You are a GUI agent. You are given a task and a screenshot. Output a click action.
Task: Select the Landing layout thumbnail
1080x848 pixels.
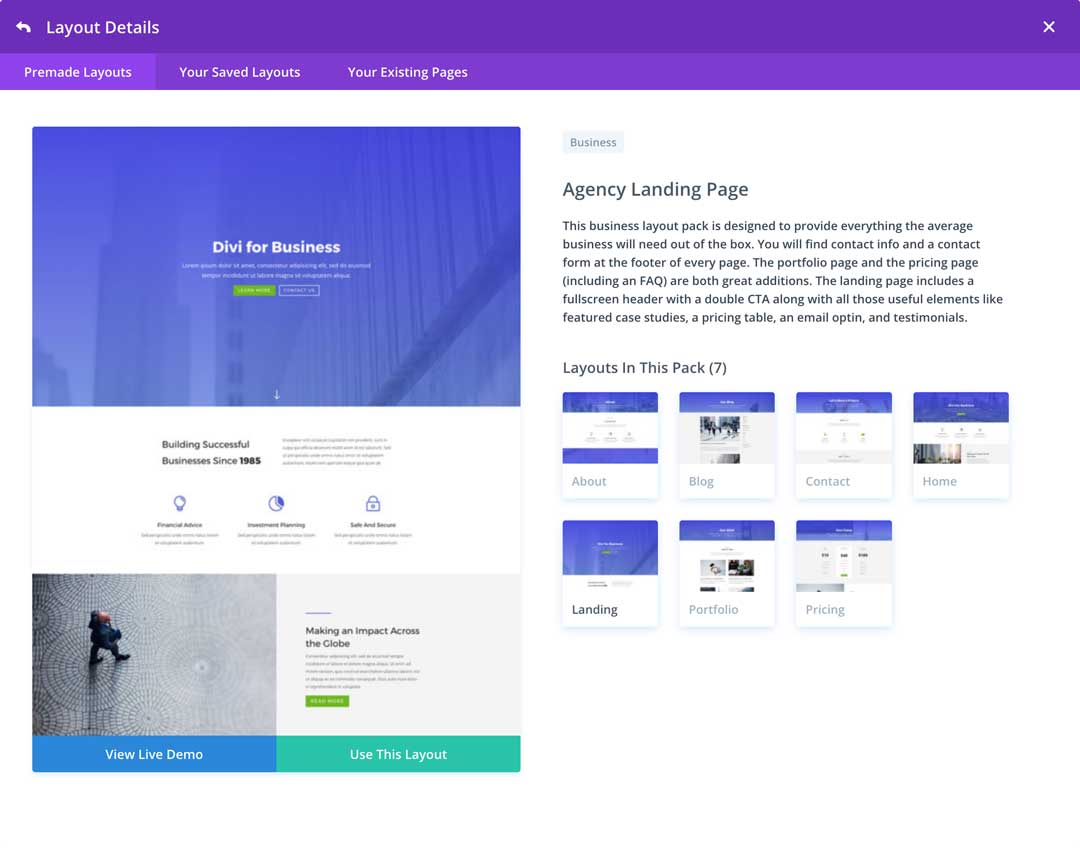610,573
